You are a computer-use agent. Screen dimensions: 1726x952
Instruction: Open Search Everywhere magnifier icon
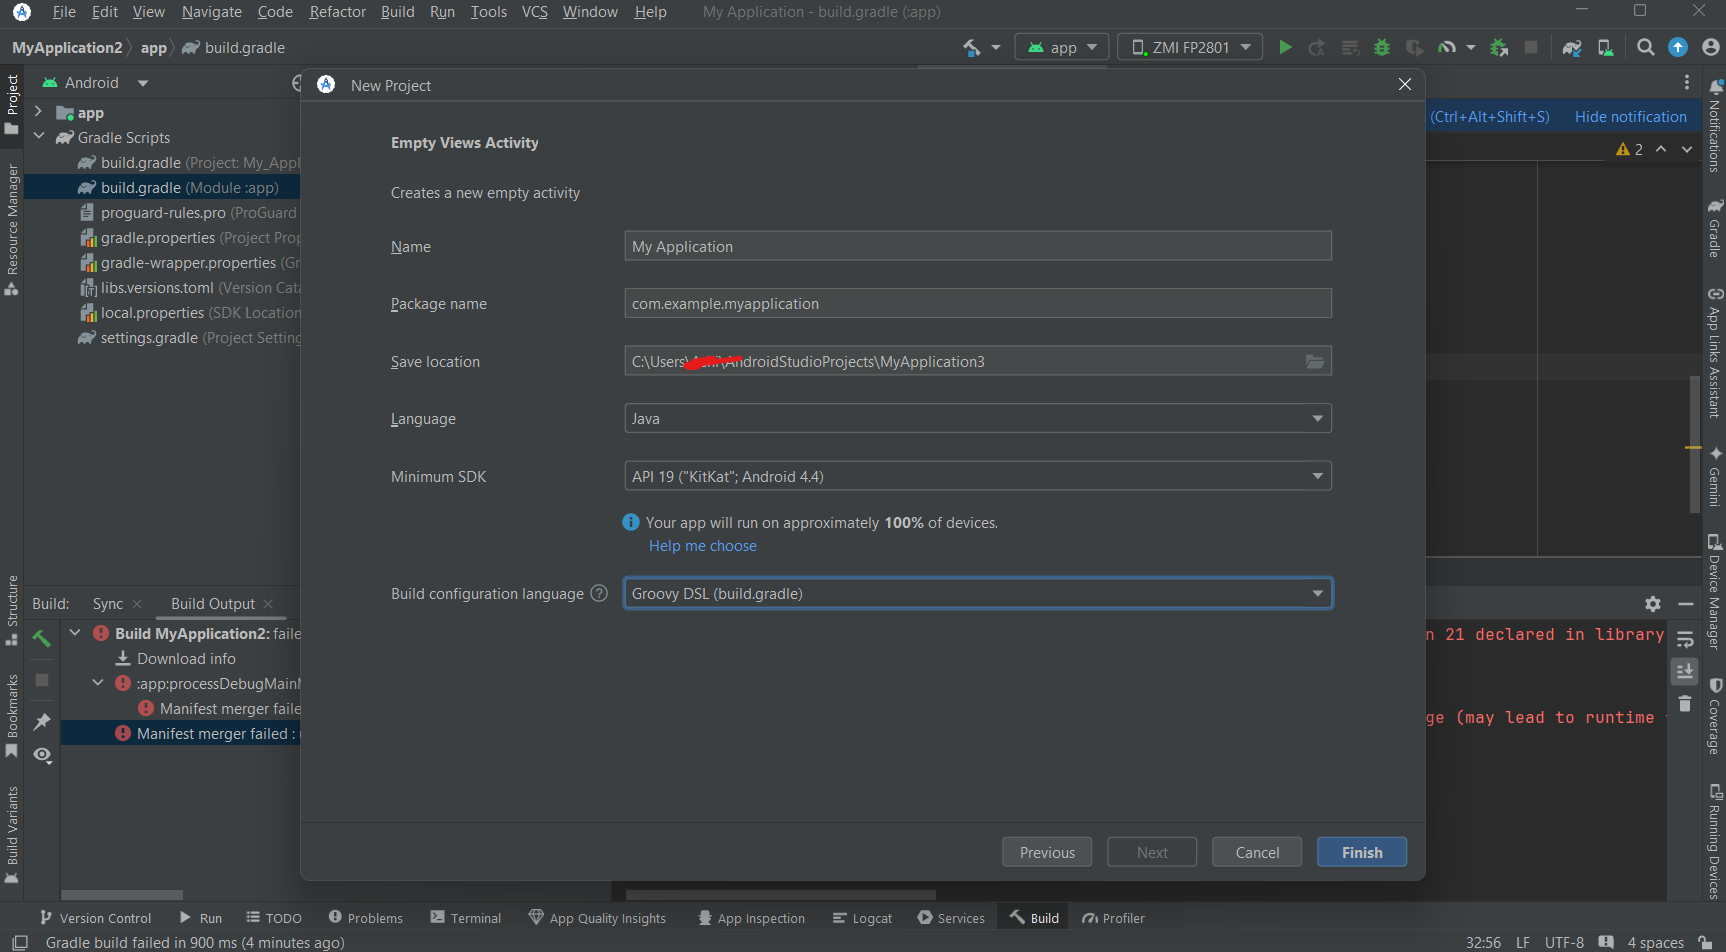[1645, 47]
